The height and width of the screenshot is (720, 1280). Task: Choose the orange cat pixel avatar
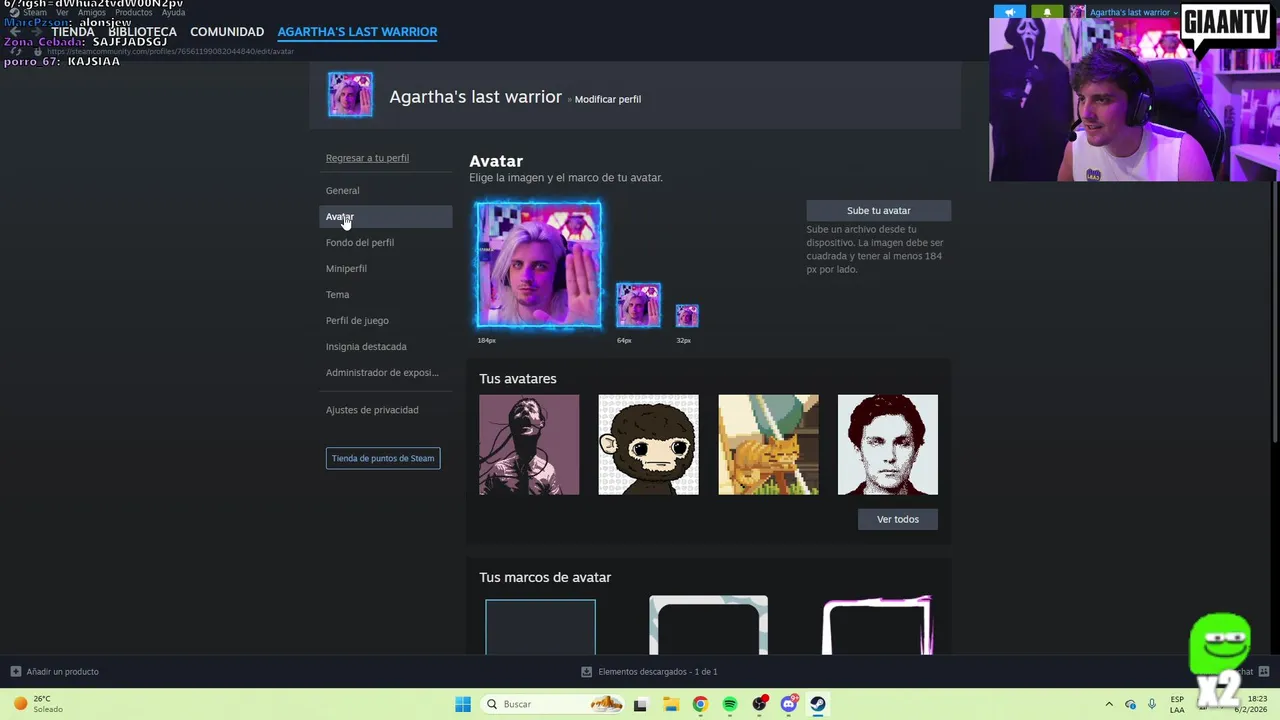pyautogui.click(x=768, y=444)
